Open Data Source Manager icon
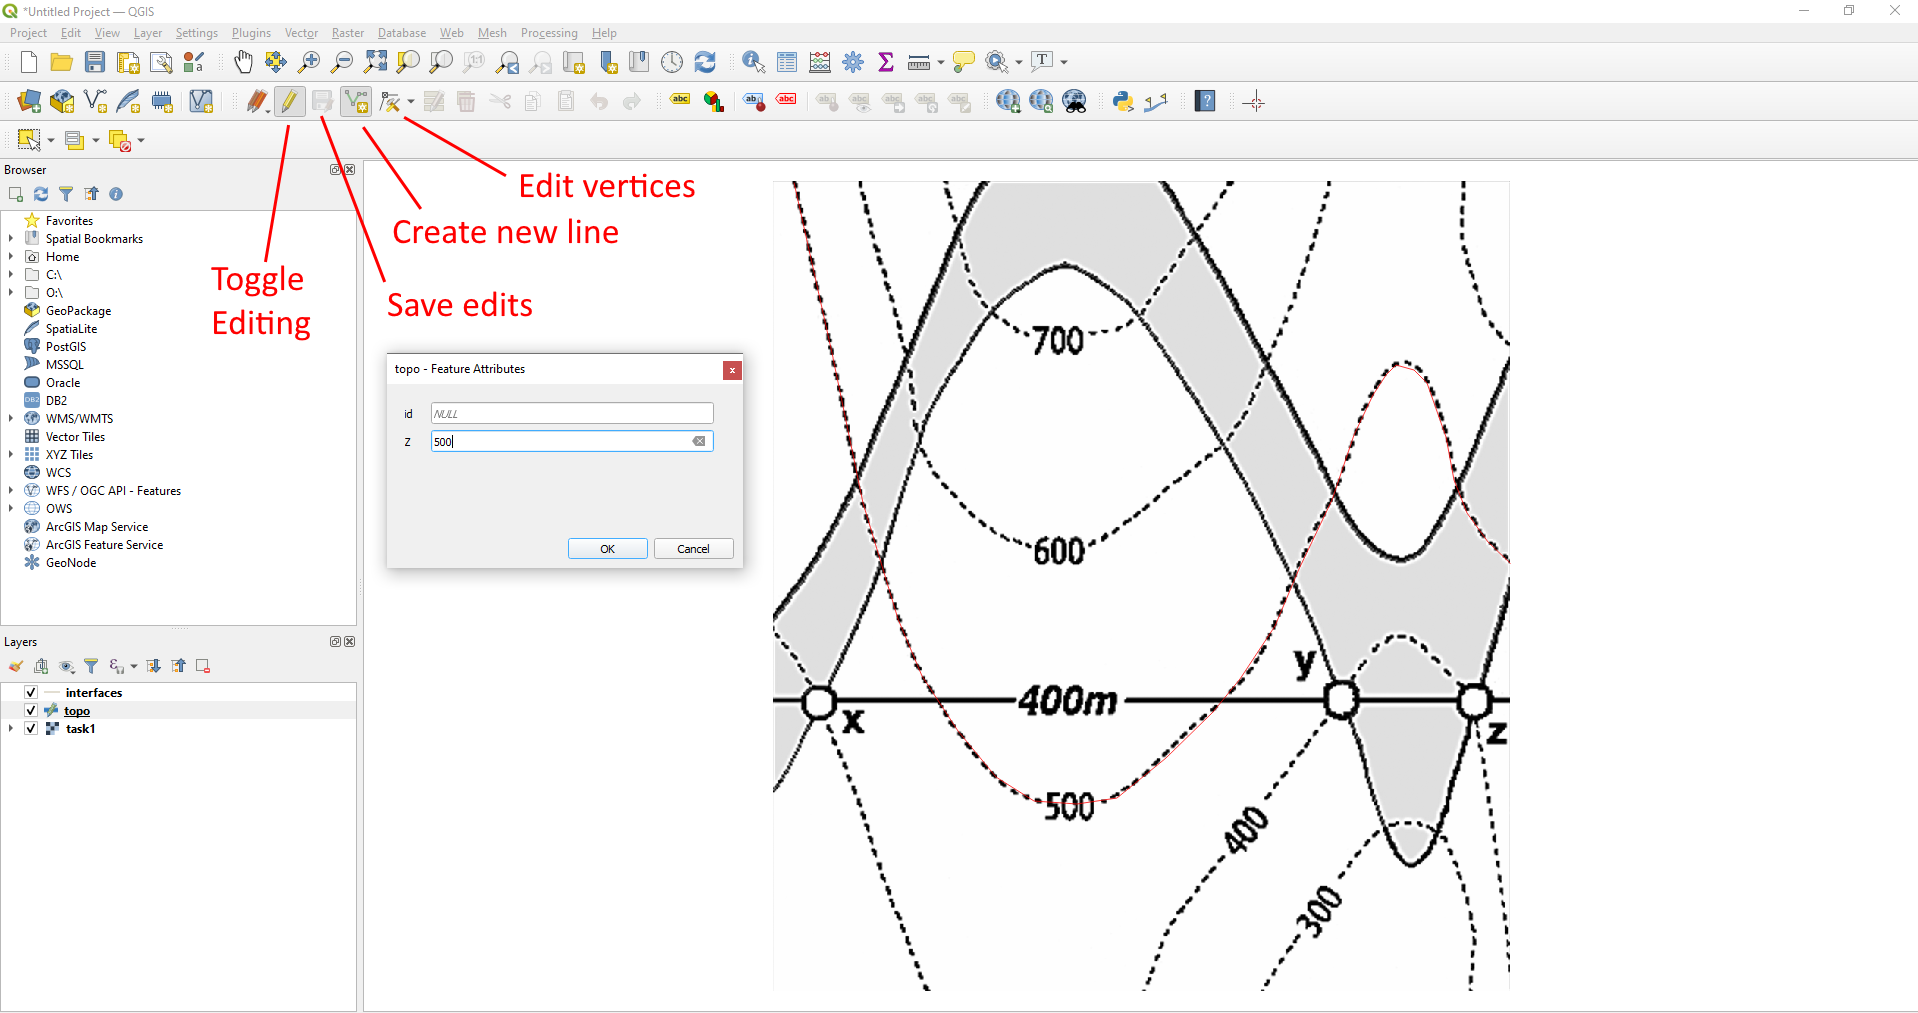Viewport: 1918px width, 1013px height. point(29,101)
